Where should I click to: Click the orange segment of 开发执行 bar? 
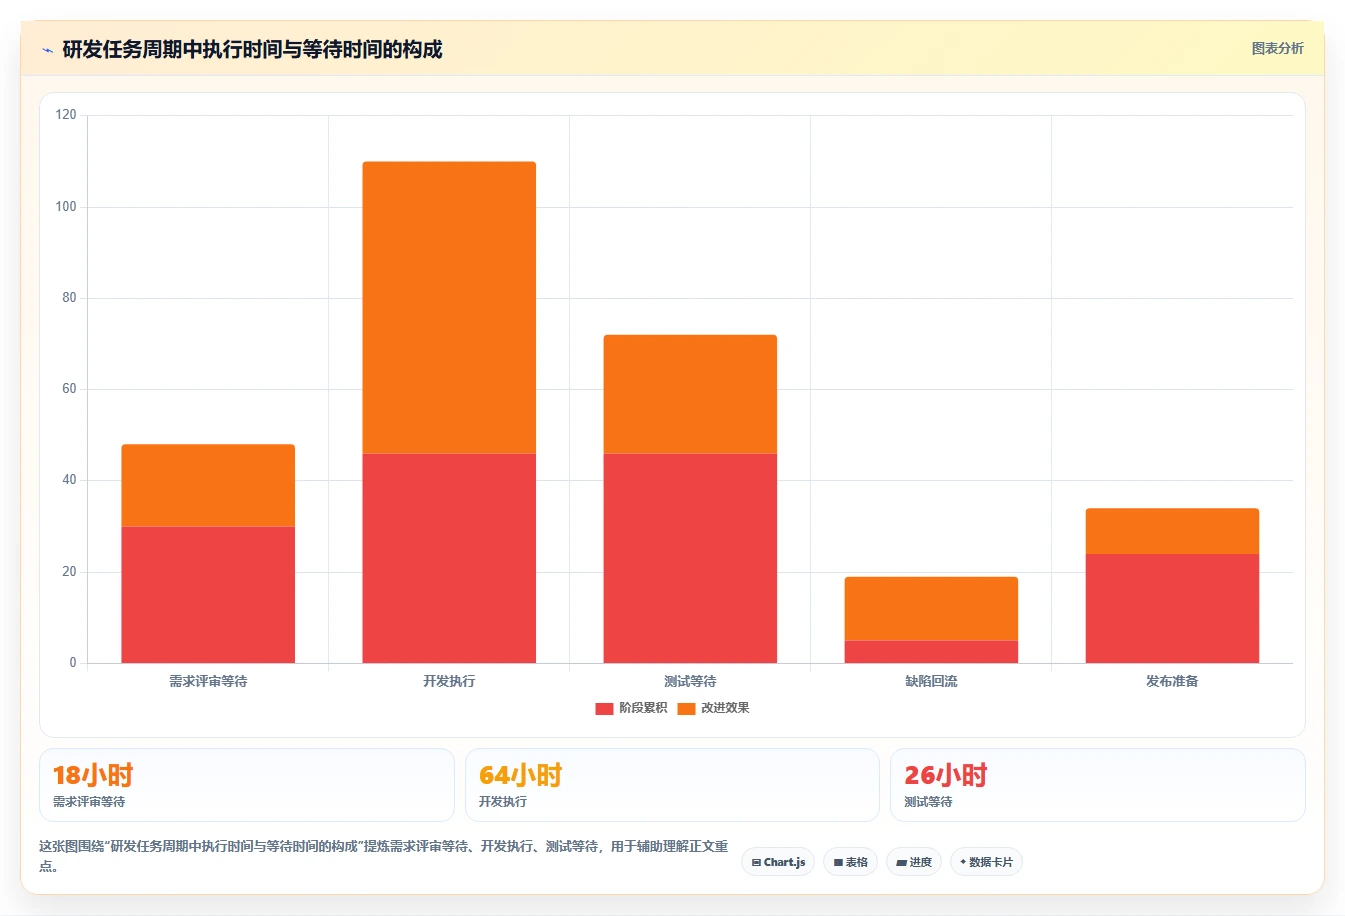tap(449, 307)
